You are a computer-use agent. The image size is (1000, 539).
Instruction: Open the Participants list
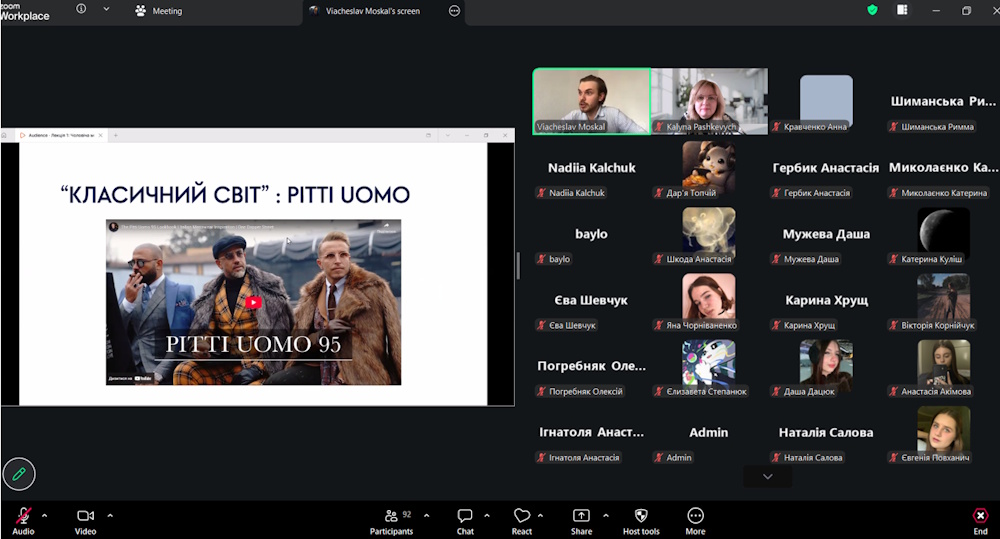(391, 516)
